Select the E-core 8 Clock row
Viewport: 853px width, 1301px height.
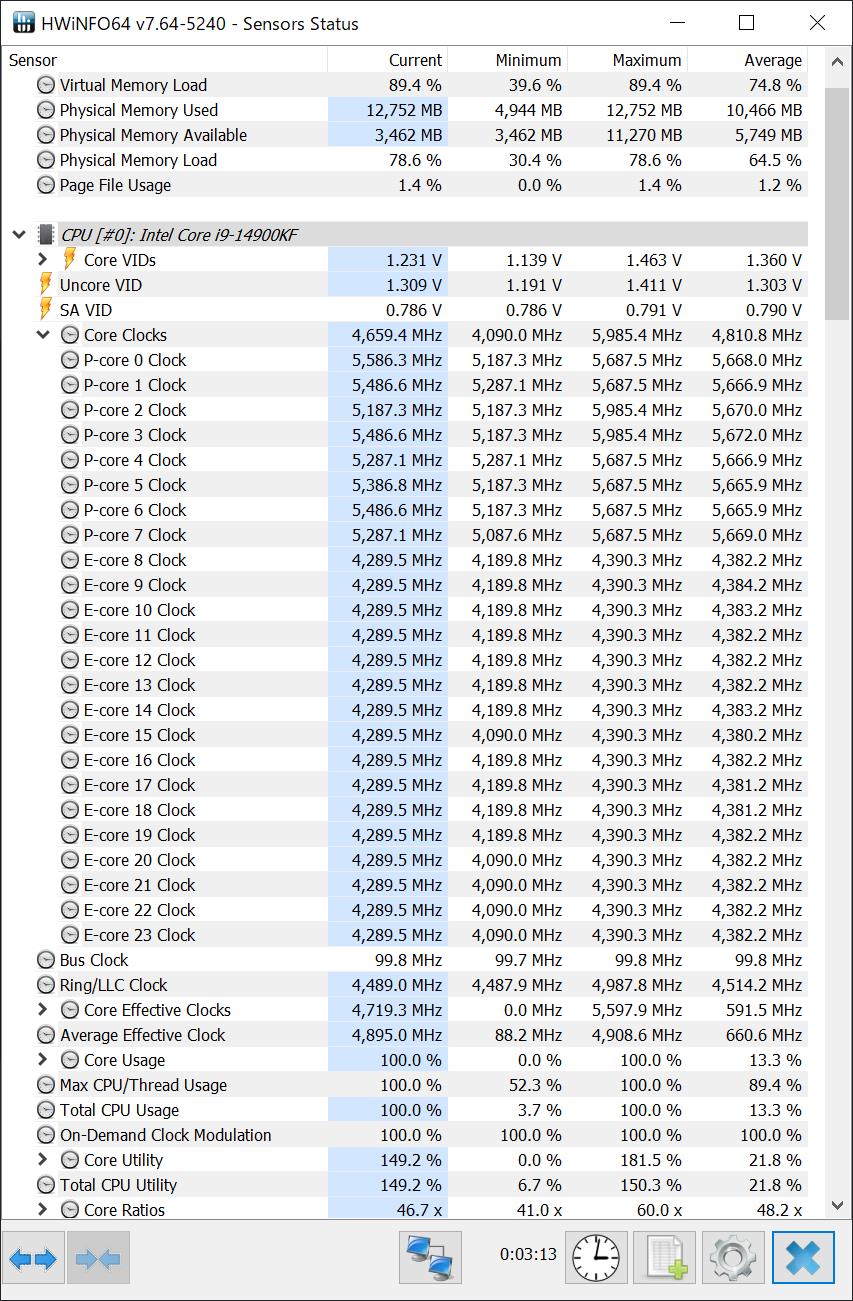(405, 560)
